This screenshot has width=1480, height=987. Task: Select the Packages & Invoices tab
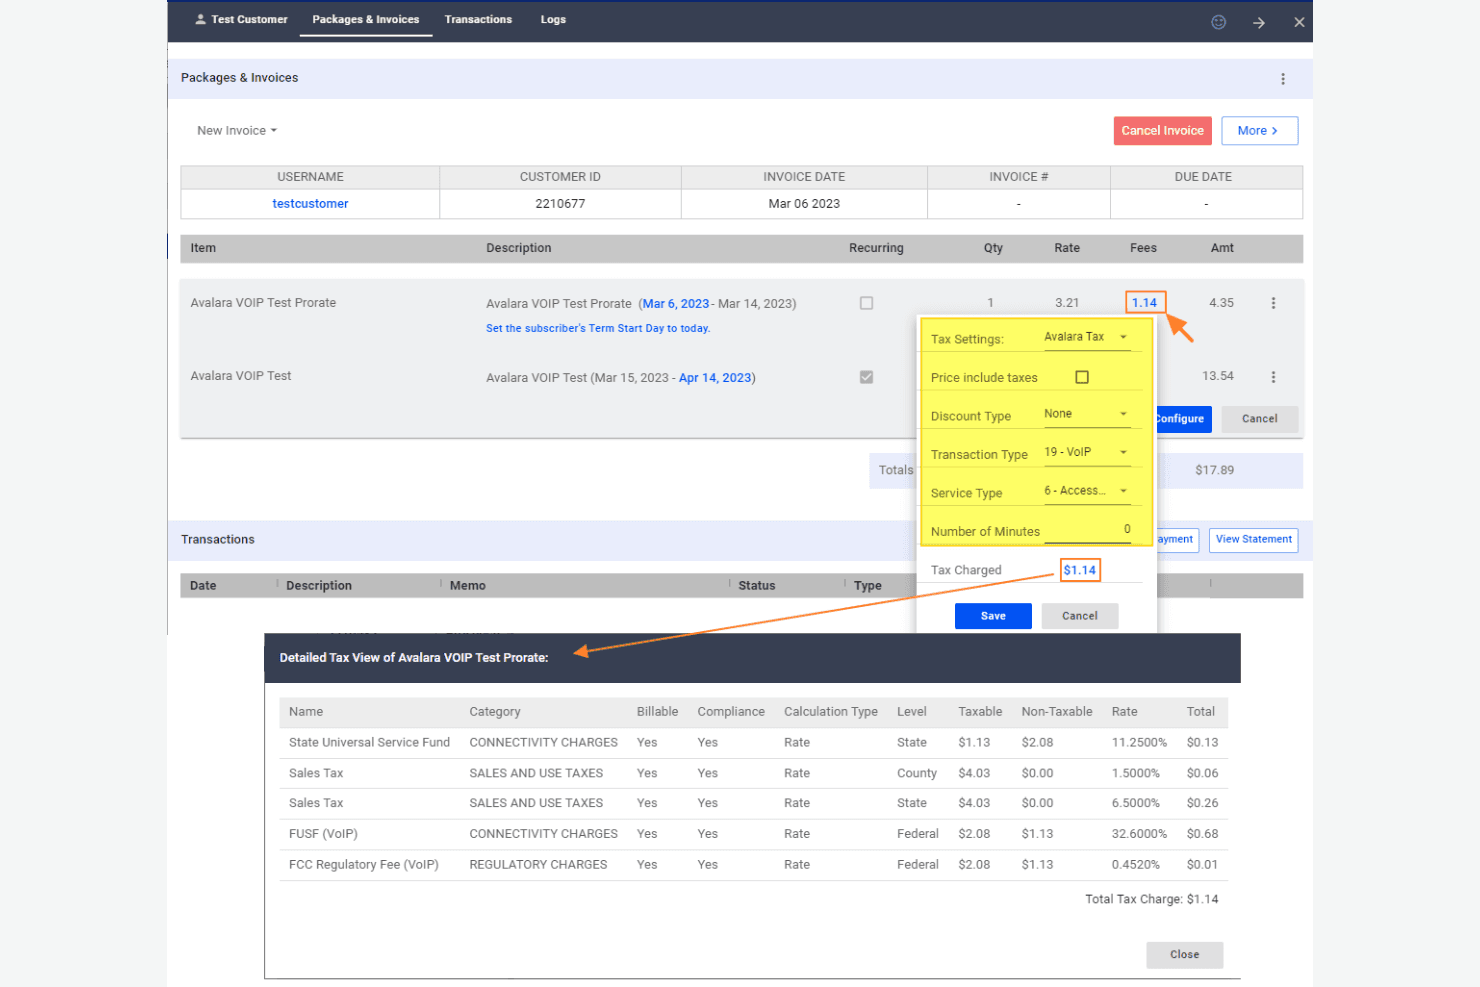pyautogui.click(x=366, y=19)
